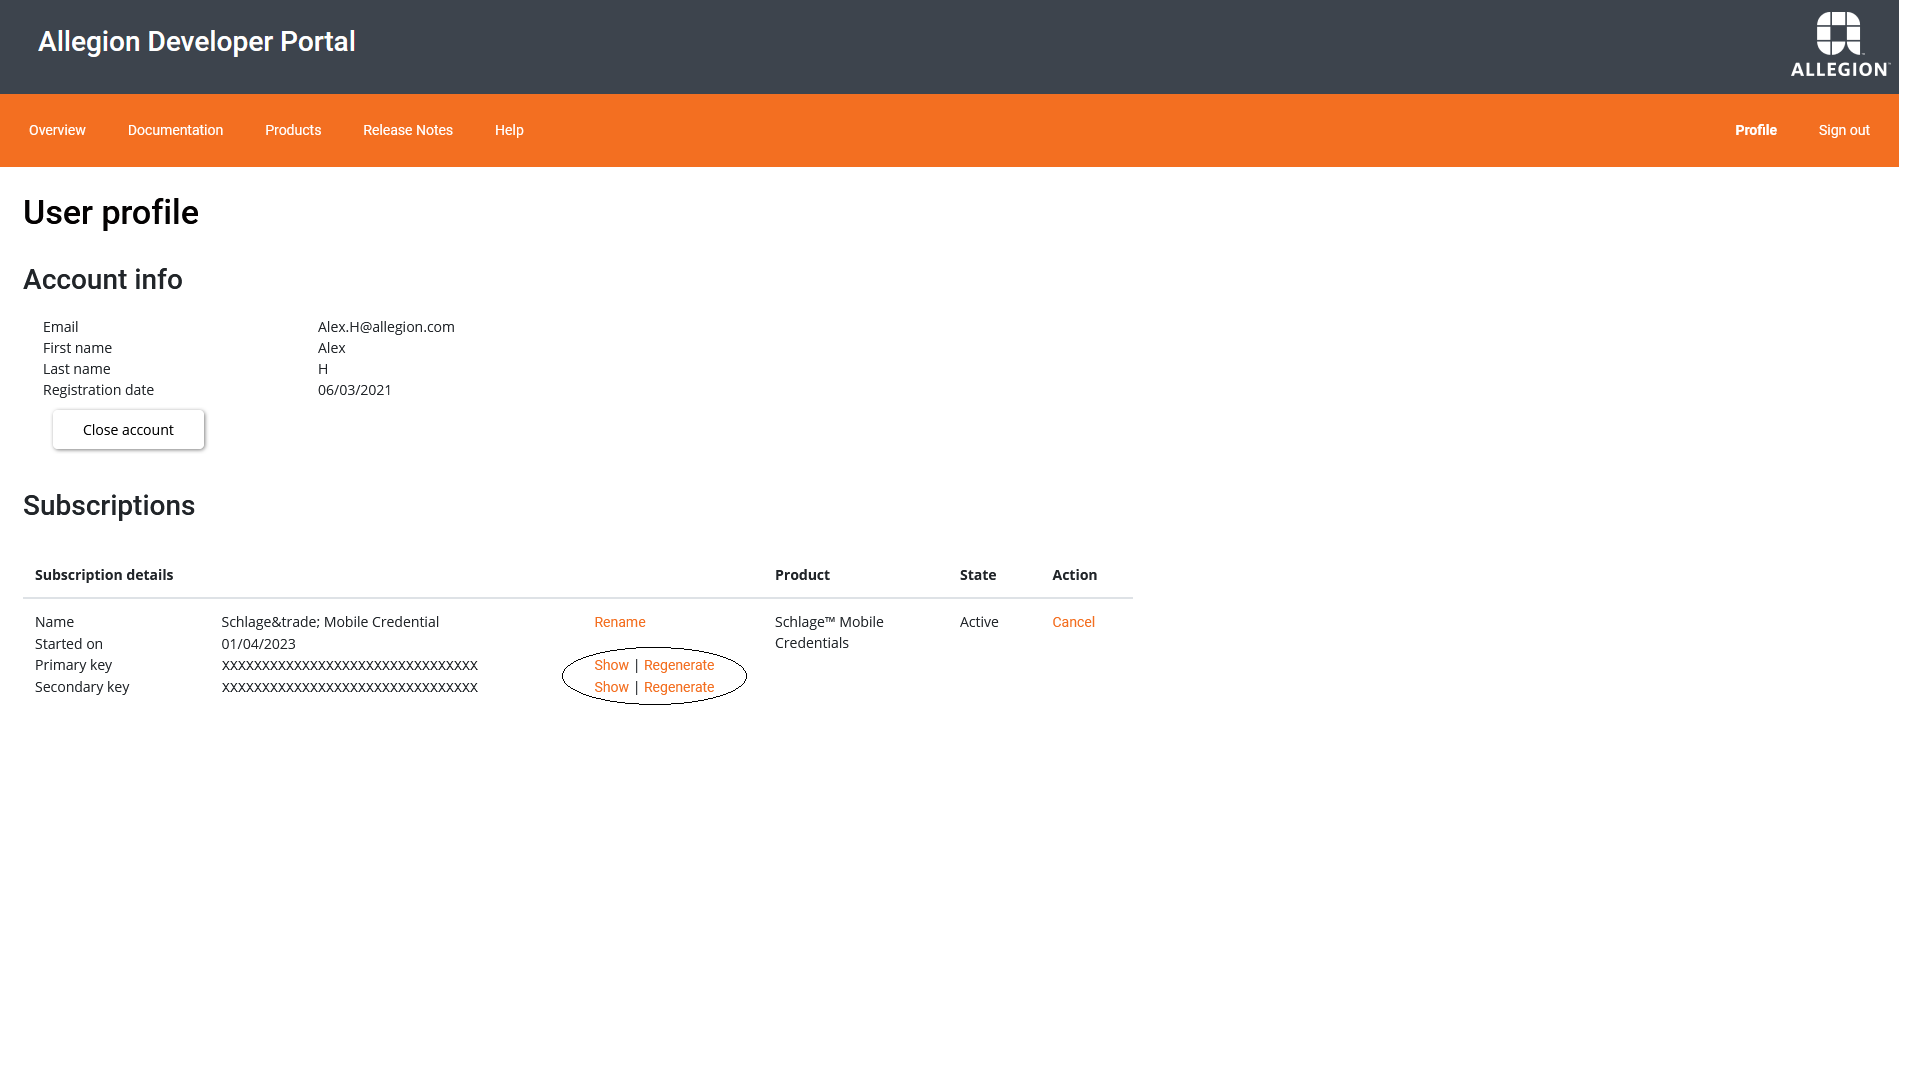Select the registration date 06/03/2021
Screen dimensions: 1920x1080
click(x=355, y=390)
